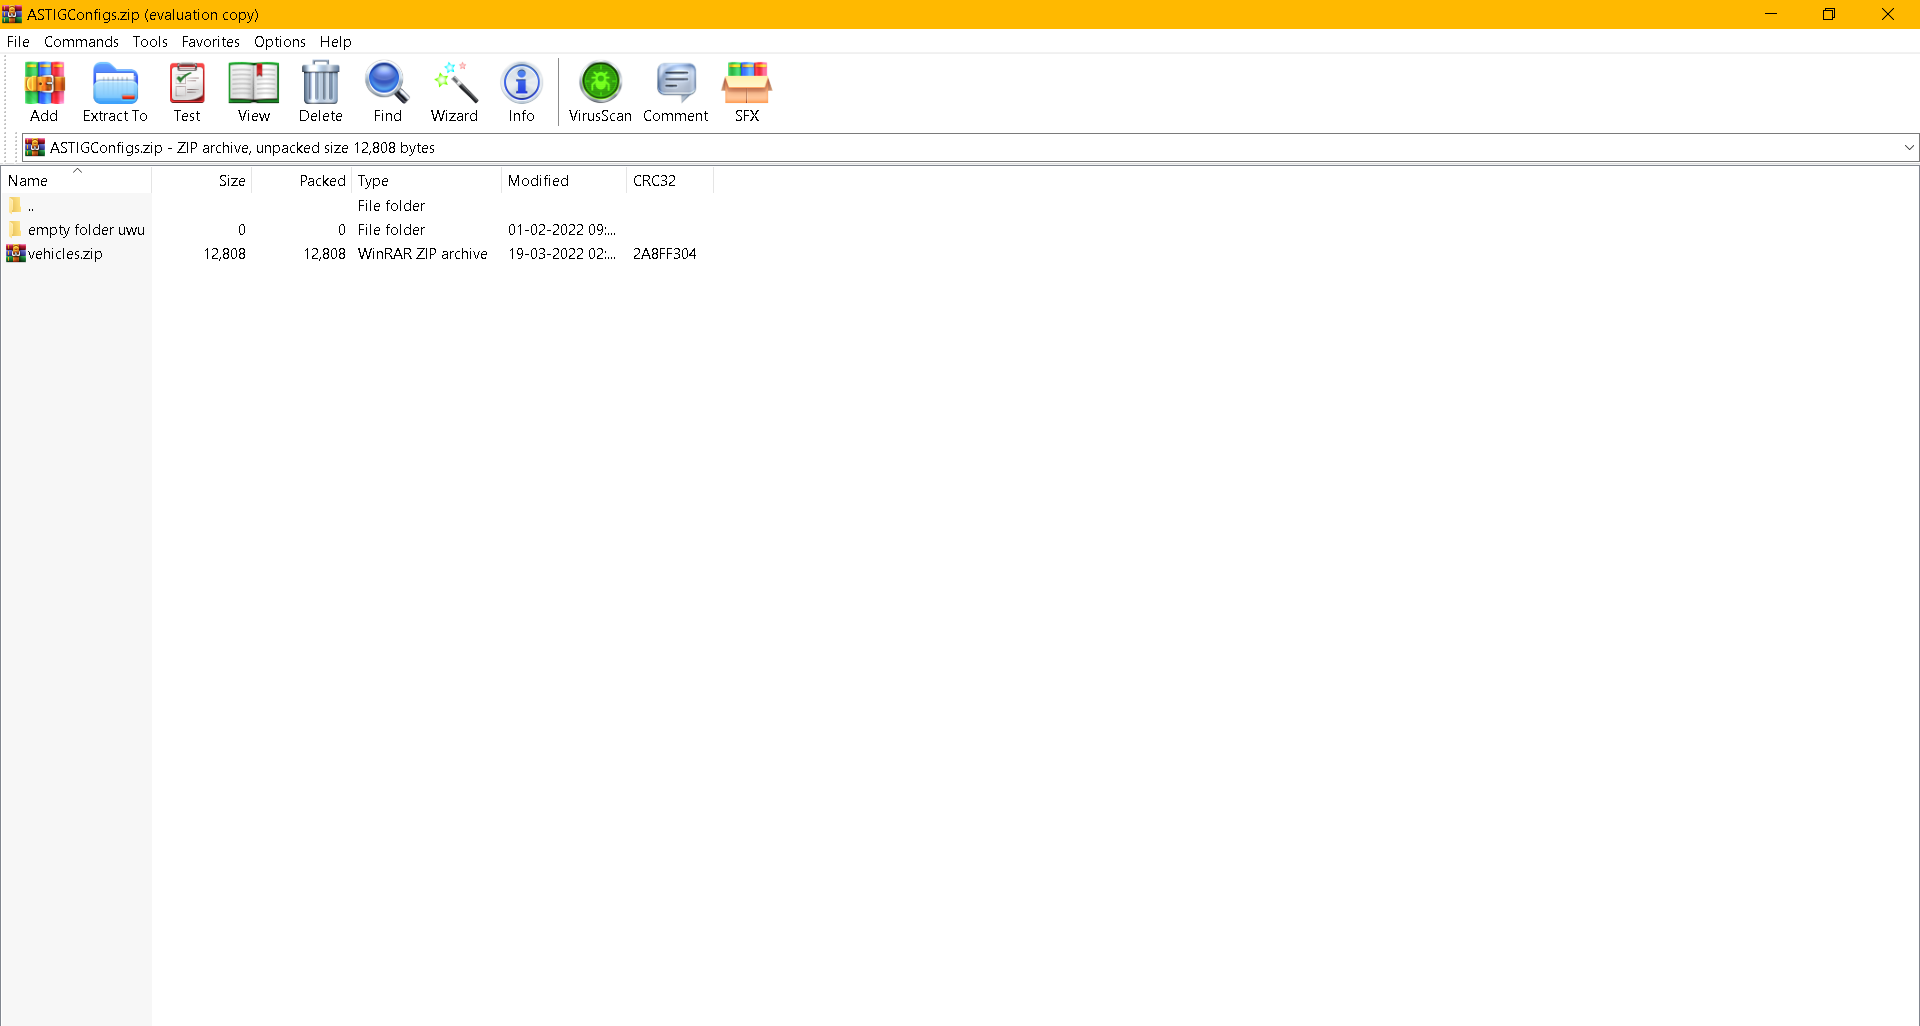Open the Help menu
This screenshot has height=1026, width=1920.
point(336,41)
